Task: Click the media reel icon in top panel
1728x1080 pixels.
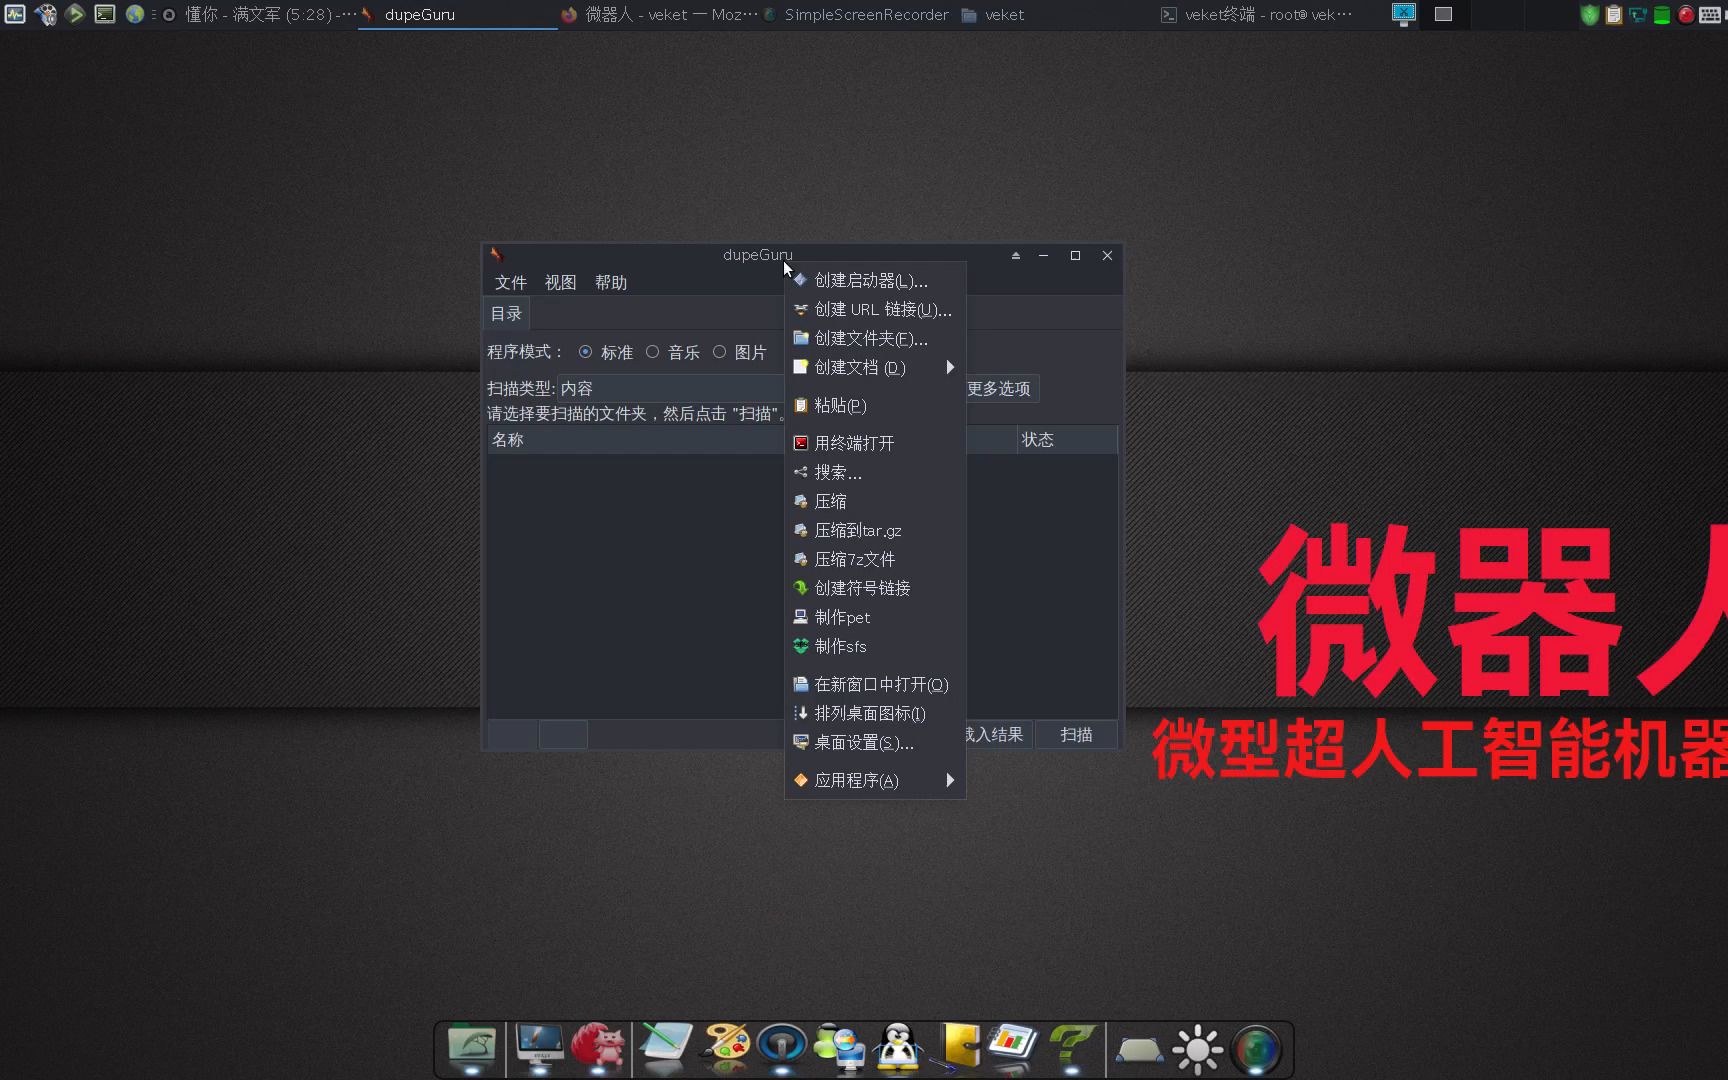Action: pyautogui.click(x=46, y=14)
